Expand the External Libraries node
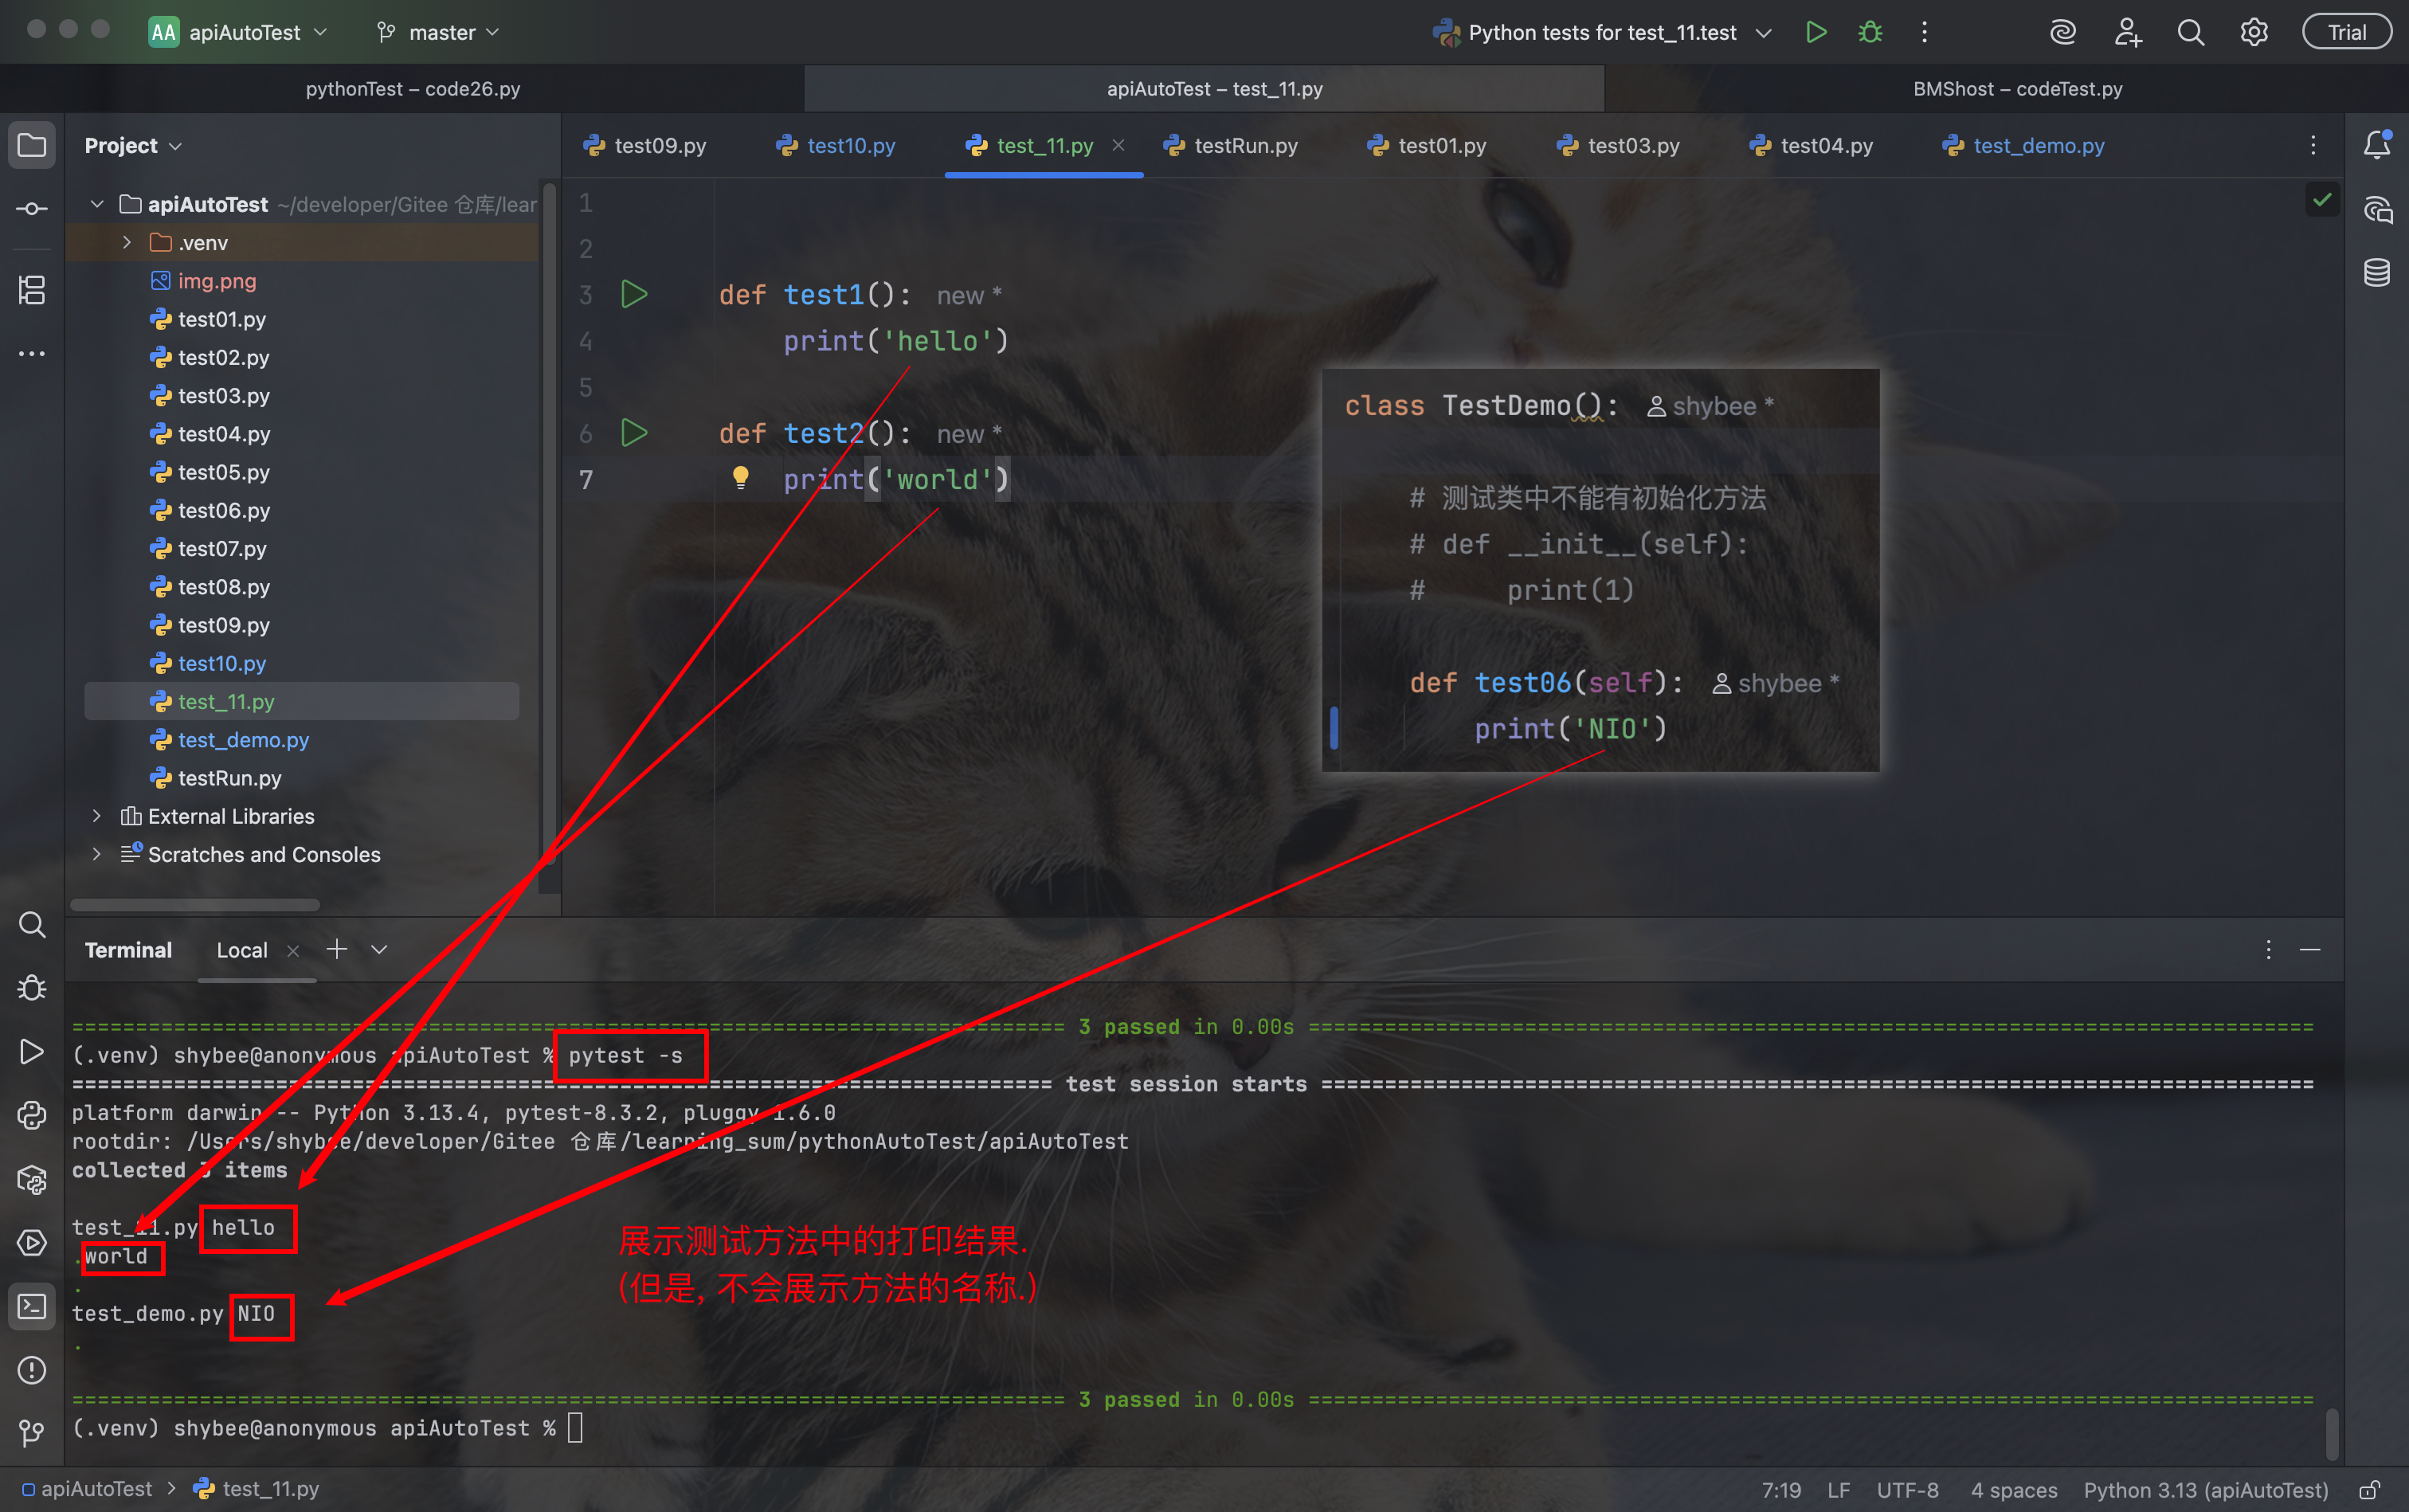 (x=97, y=816)
